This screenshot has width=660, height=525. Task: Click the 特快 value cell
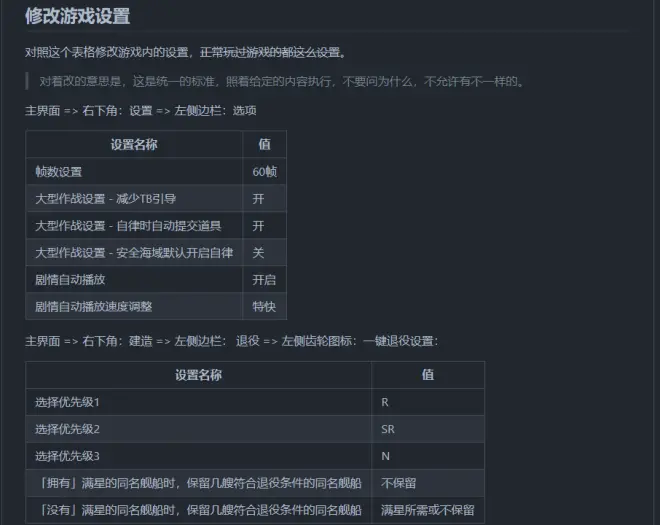pyautogui.click(x=264, y=306)
